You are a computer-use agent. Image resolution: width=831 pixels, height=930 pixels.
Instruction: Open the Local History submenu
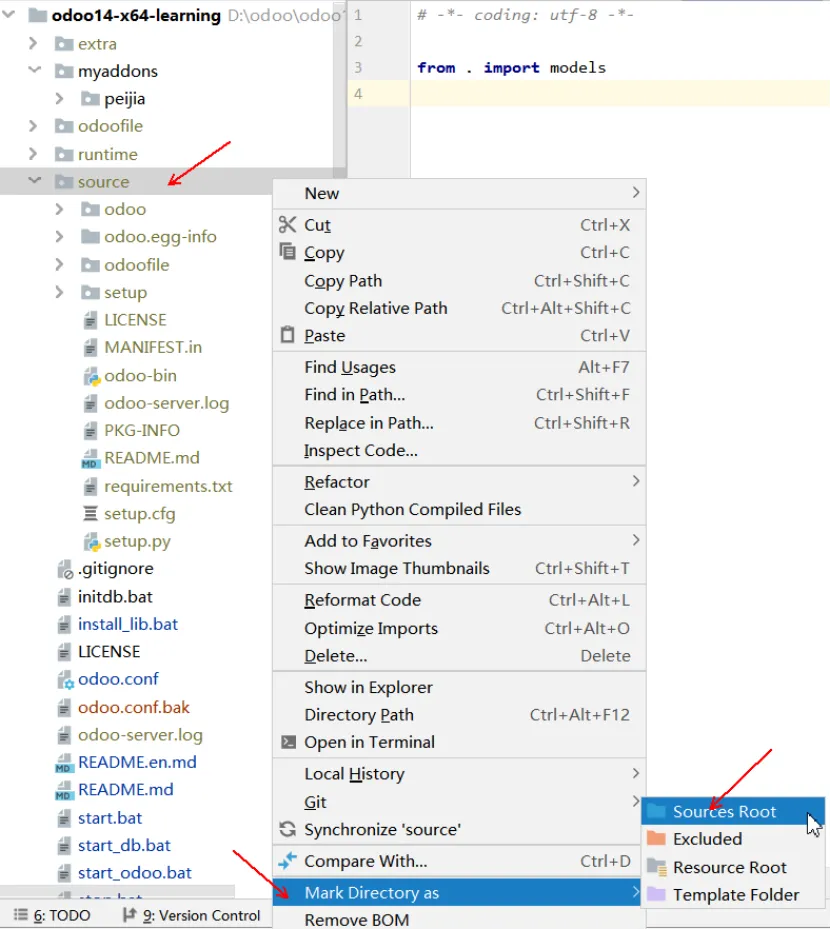[459, 773]
